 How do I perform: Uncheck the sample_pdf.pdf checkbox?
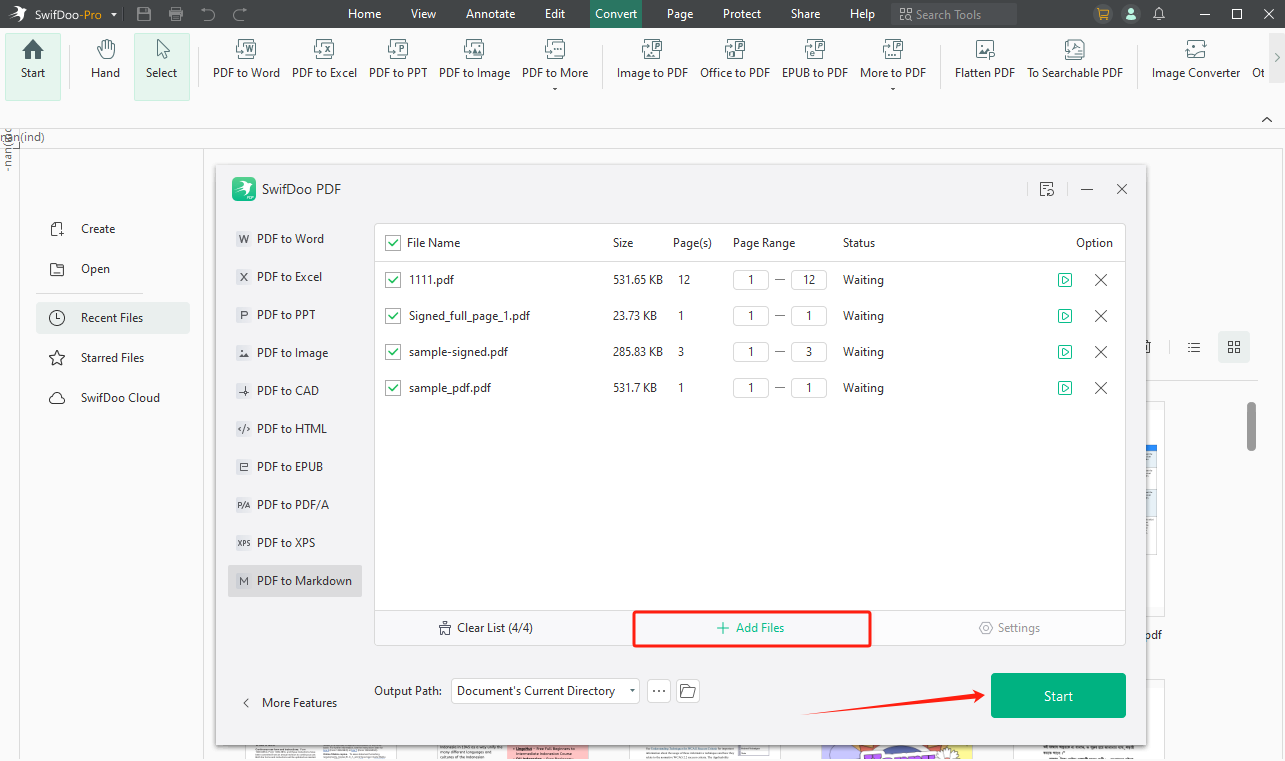pyautogui.click(x=393, y=388)
